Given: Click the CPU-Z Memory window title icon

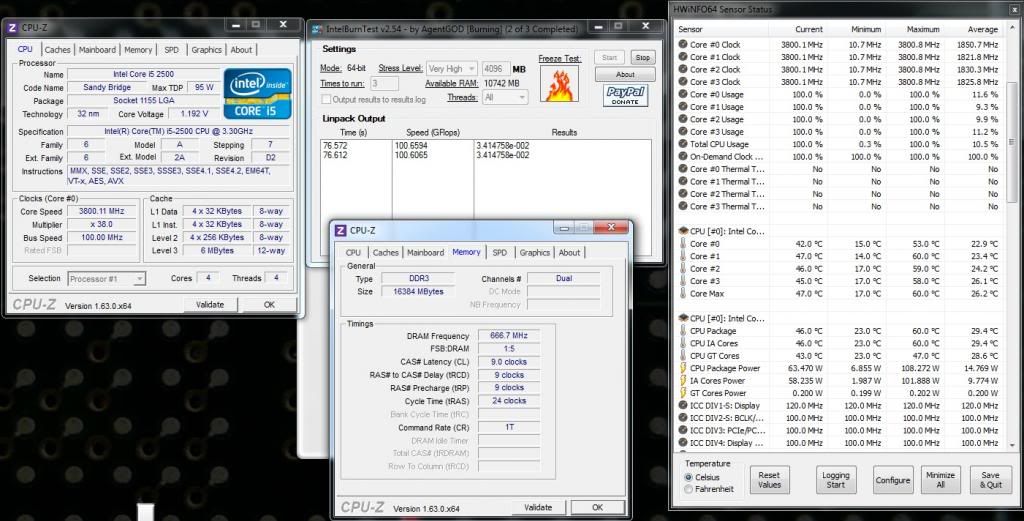Looking at the screenshot, I should pyautogui.click(x=340, y=230).
